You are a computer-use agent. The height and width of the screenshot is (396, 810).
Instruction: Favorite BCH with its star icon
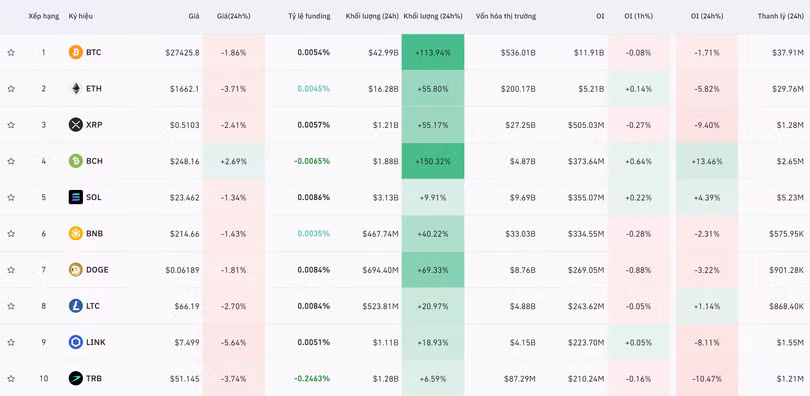point(11,161)
